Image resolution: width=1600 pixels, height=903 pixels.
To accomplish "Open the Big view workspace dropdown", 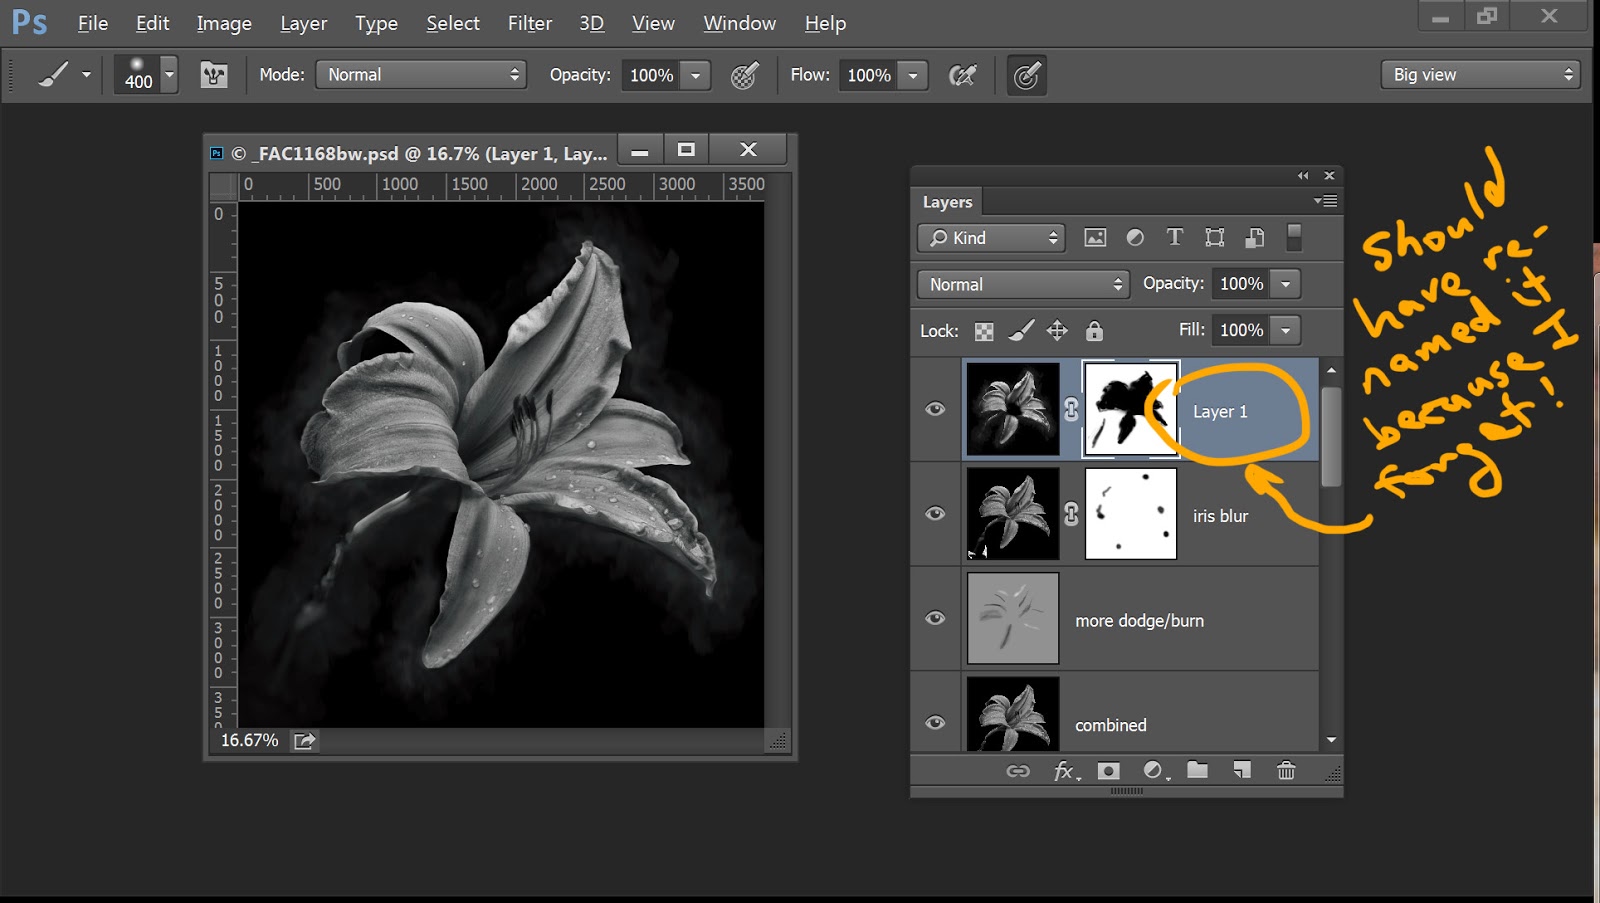I will (x=1480, y=75).
